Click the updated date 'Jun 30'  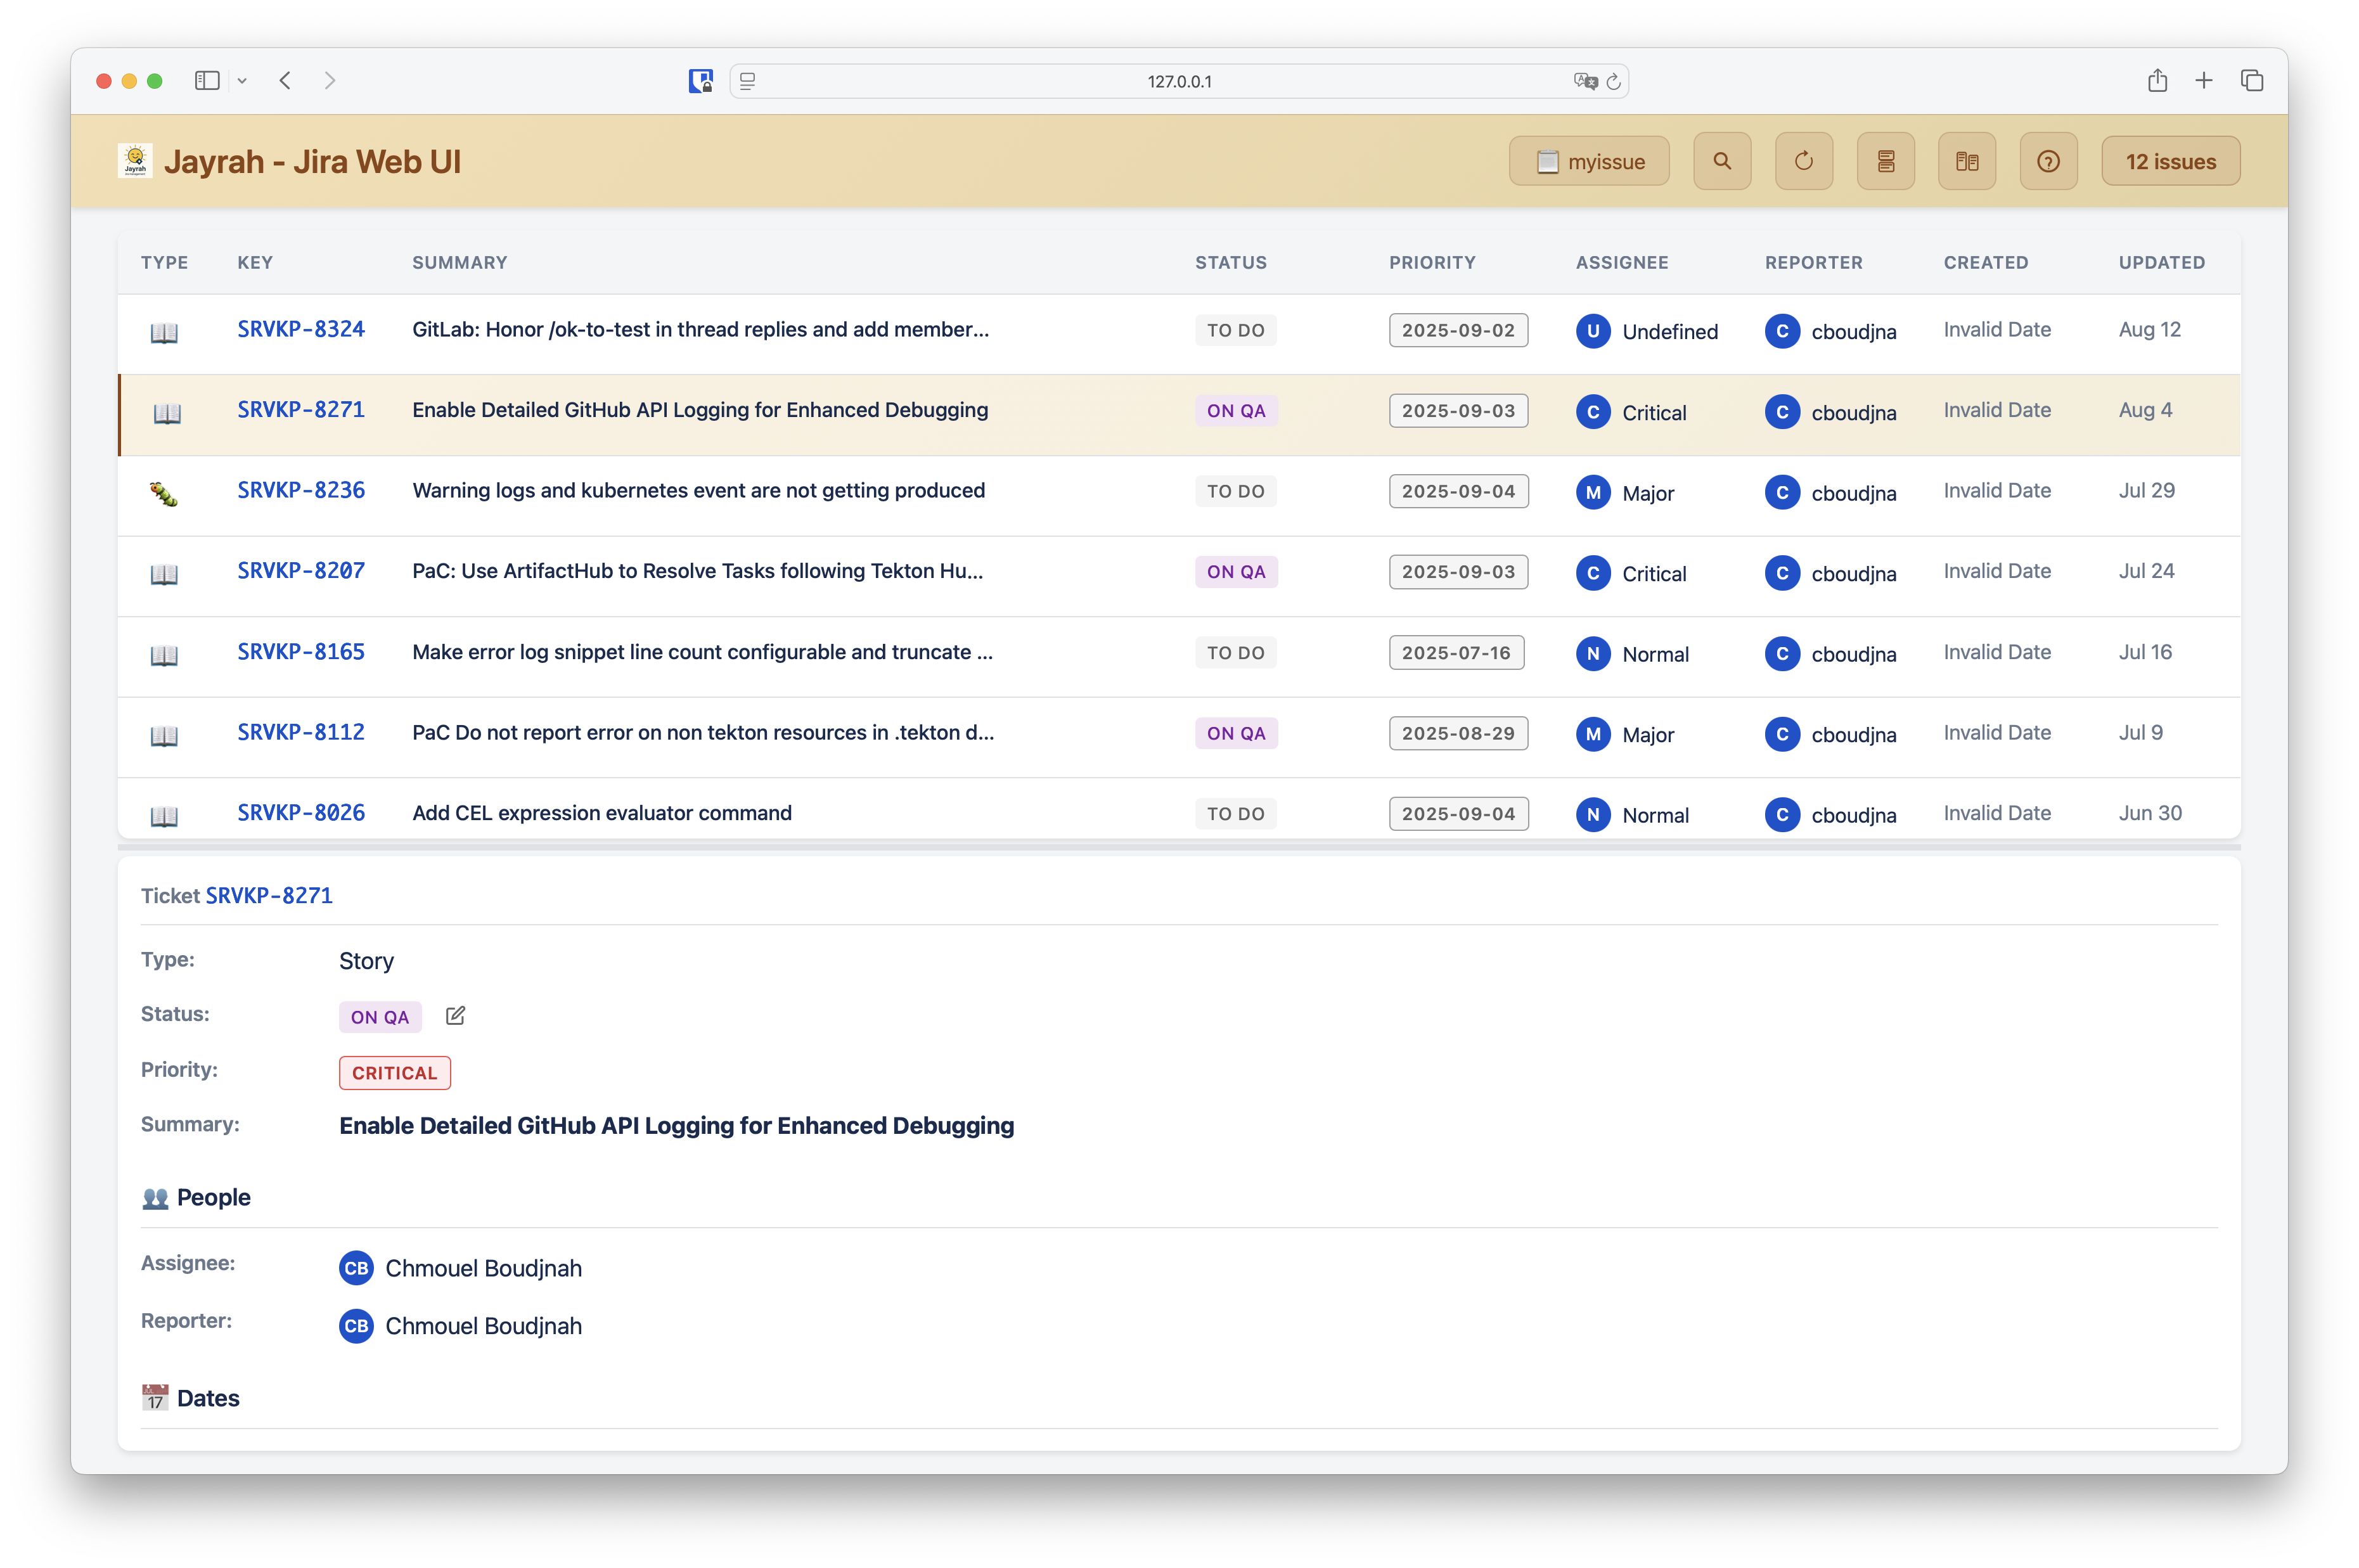click(2150, 813)
